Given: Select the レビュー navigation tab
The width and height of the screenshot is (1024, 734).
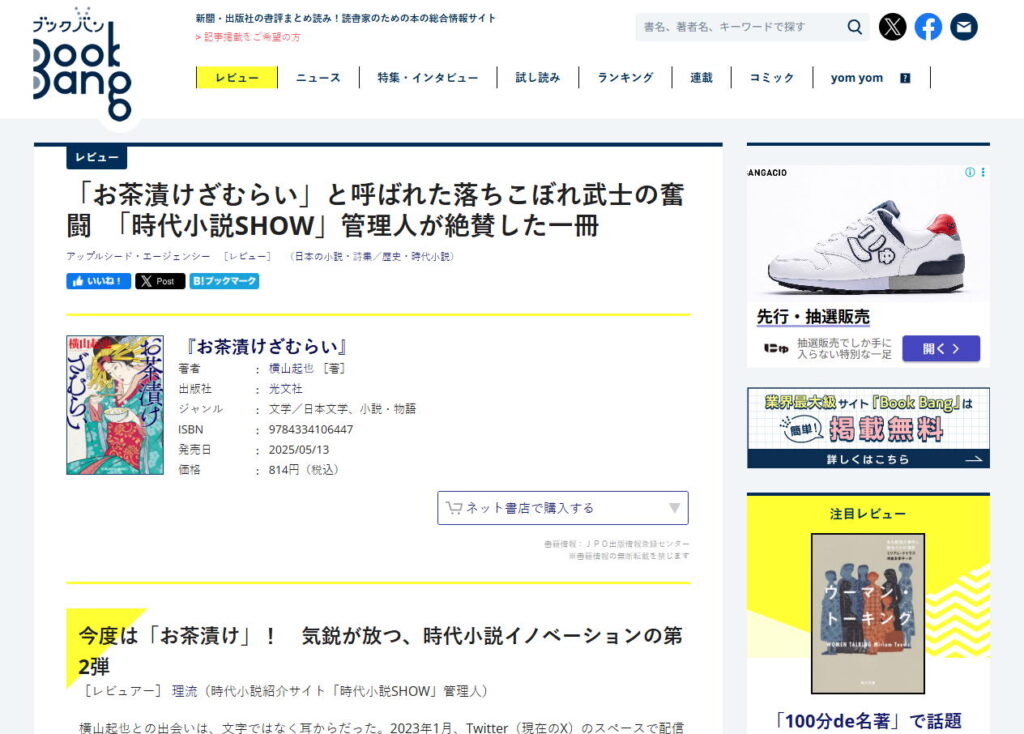Looking at the screenshot, I should 236,77.
